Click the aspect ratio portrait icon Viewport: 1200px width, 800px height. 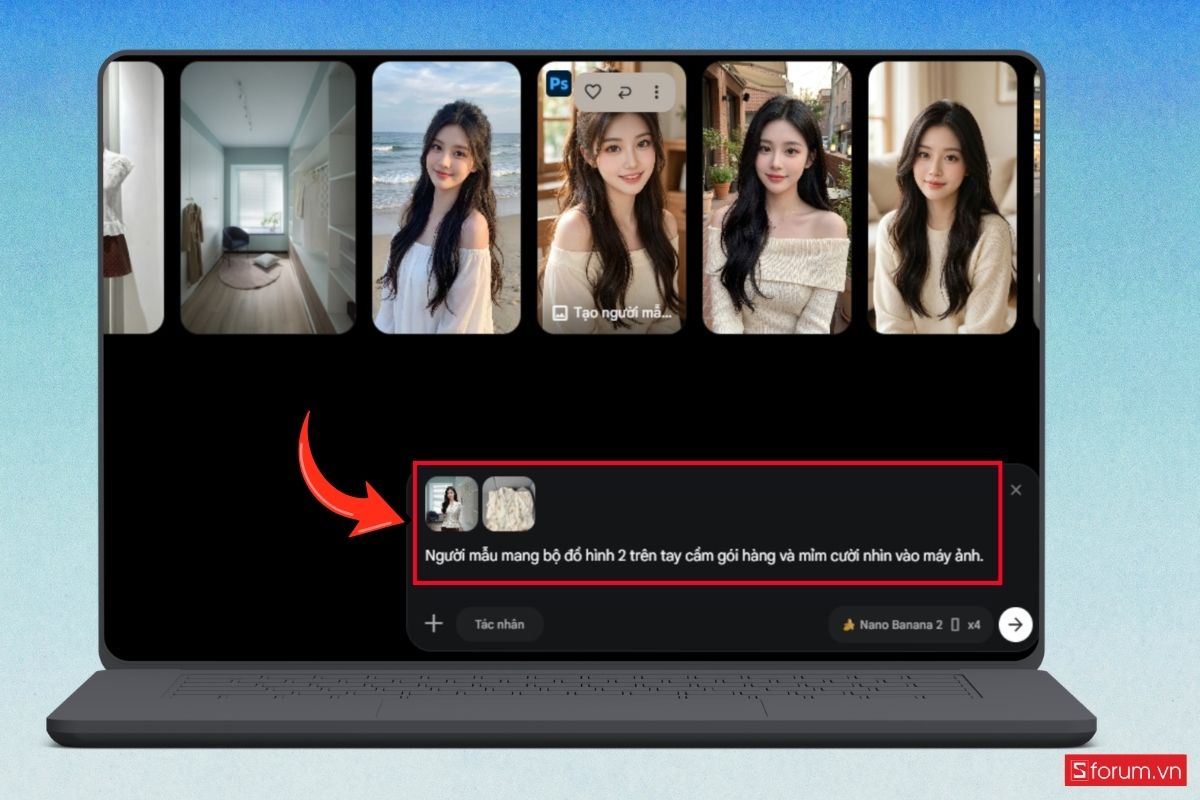tap(955, 625)
